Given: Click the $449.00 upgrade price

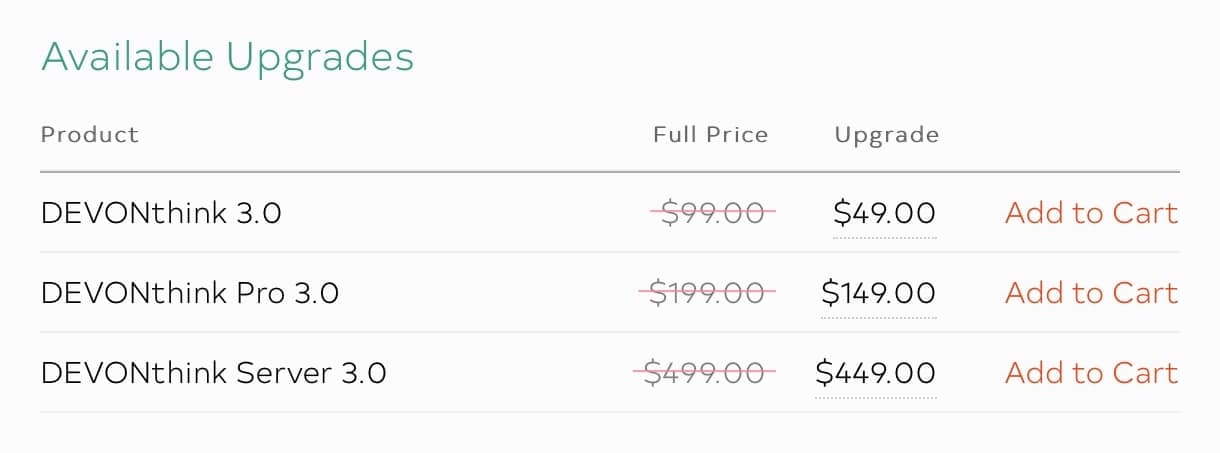Looking at the screenshot, I should coord(876,373).
